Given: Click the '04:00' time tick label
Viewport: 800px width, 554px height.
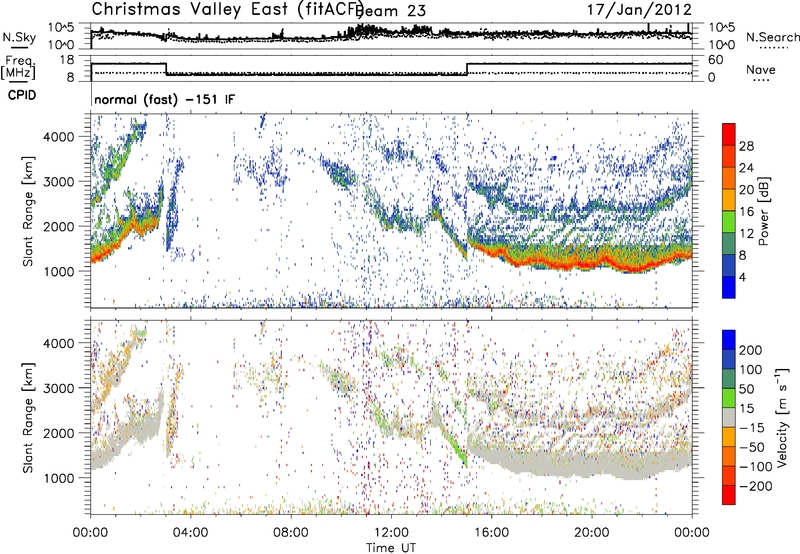Looking at the screenshot, I should [x=191, y=533].
